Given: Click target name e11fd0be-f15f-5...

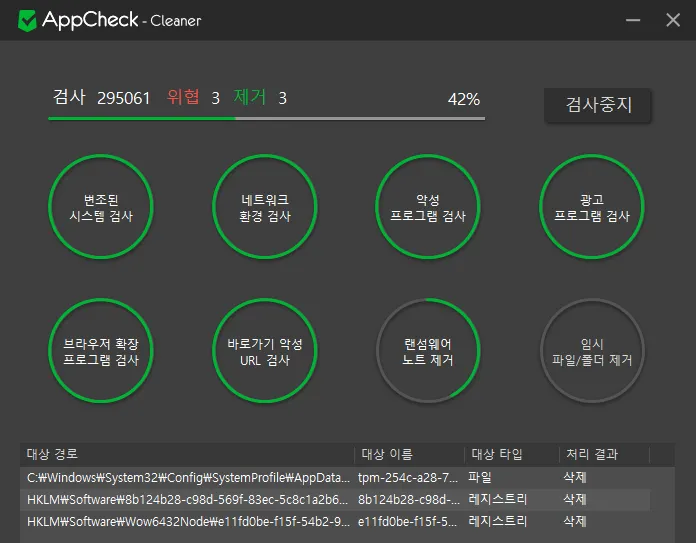Looking at the screenshot, I should (x=407, y=521).
